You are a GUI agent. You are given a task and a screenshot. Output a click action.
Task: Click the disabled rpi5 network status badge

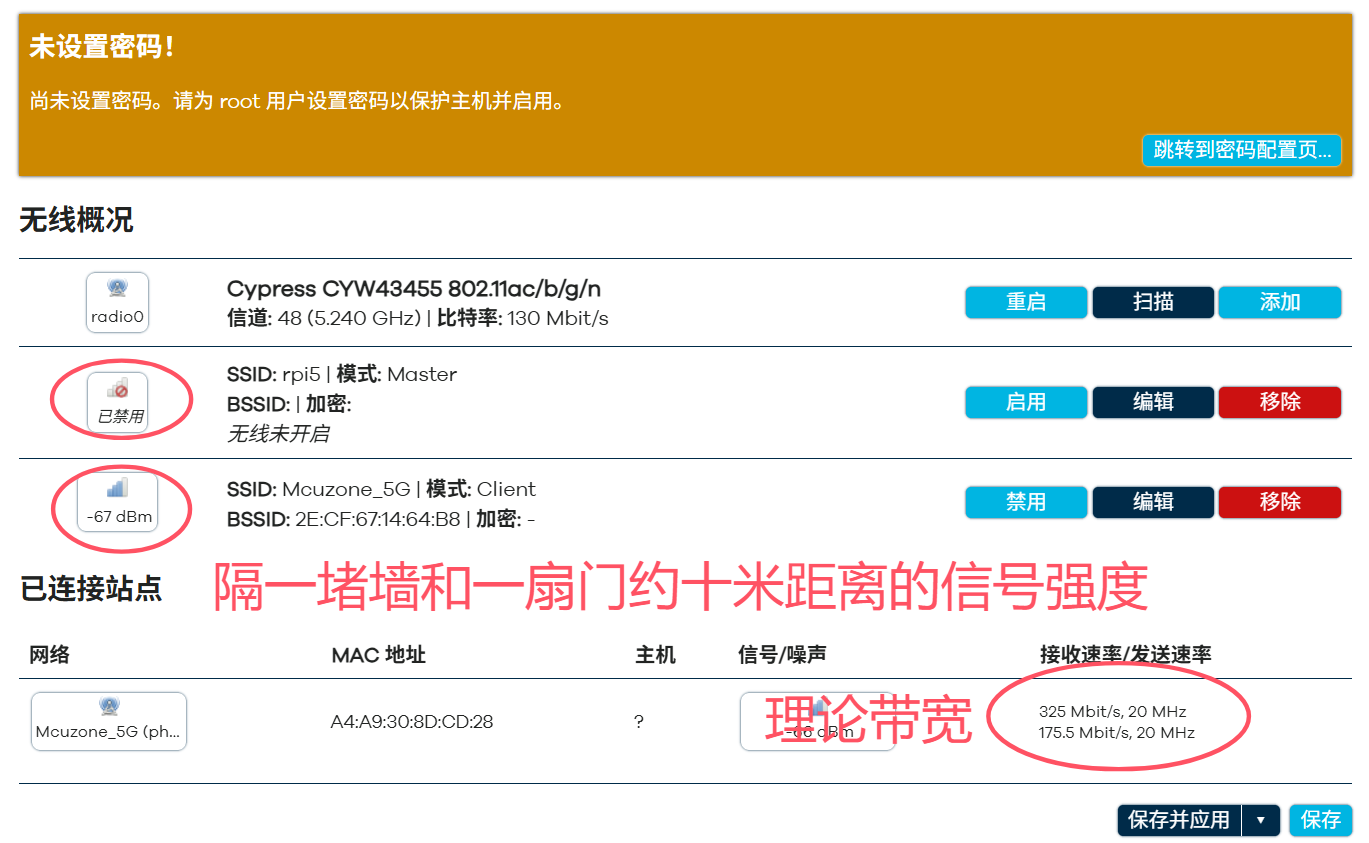[117, 402]
